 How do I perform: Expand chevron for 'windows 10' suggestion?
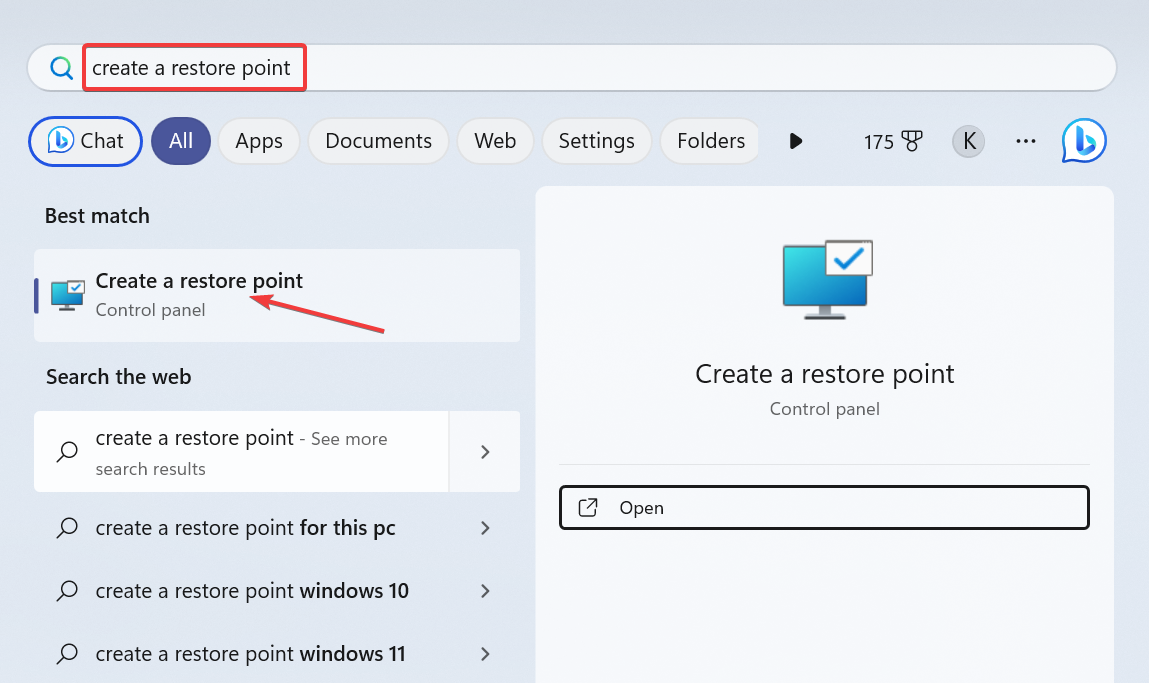[484, 591]
